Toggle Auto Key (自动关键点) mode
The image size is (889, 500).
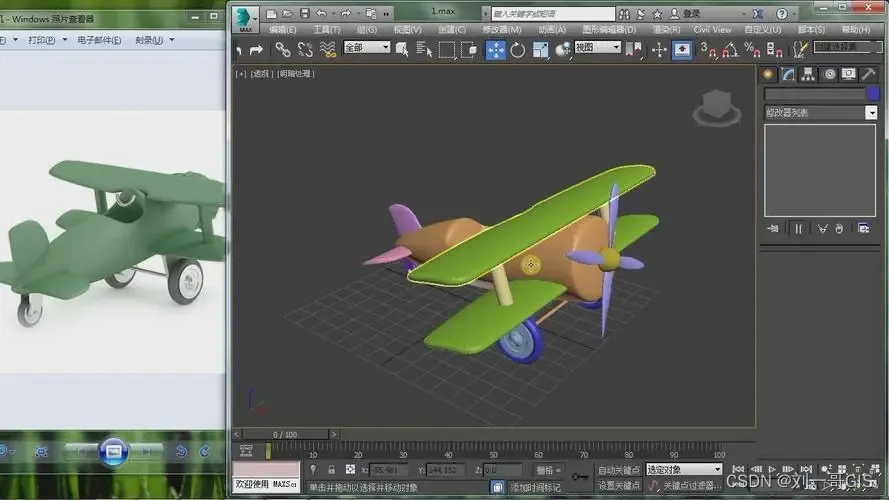click(618, 469)
